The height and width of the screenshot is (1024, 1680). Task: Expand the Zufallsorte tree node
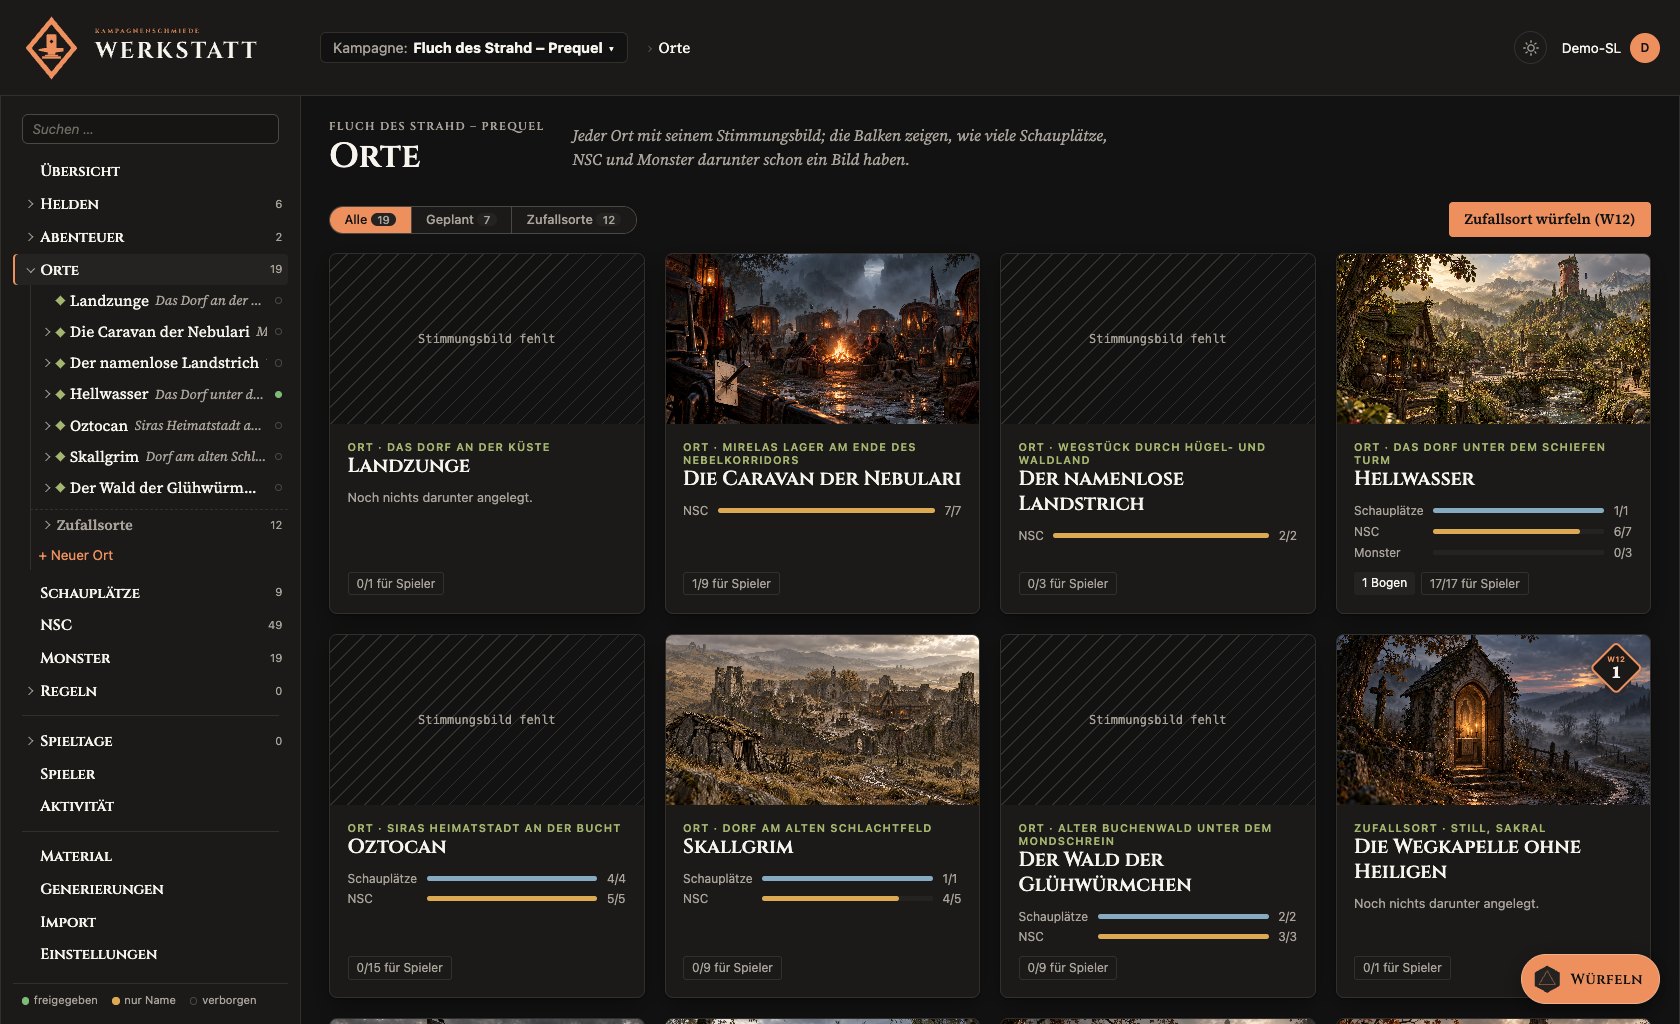47,525
